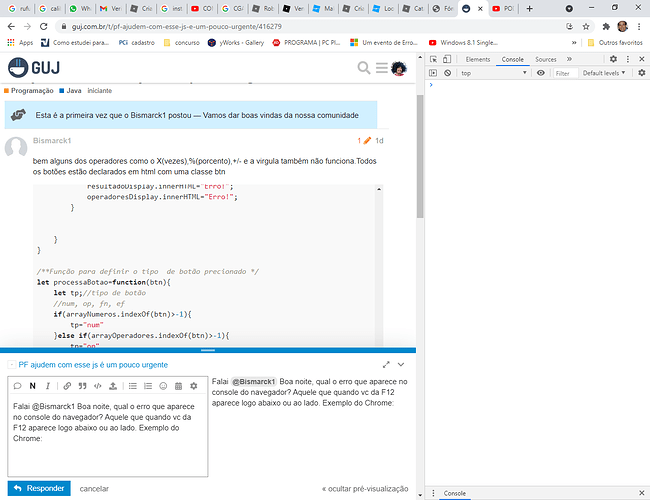Collapse the reply composer with the chevron
This screenshot has width=650, height=500.
click(x=401, y=364)
